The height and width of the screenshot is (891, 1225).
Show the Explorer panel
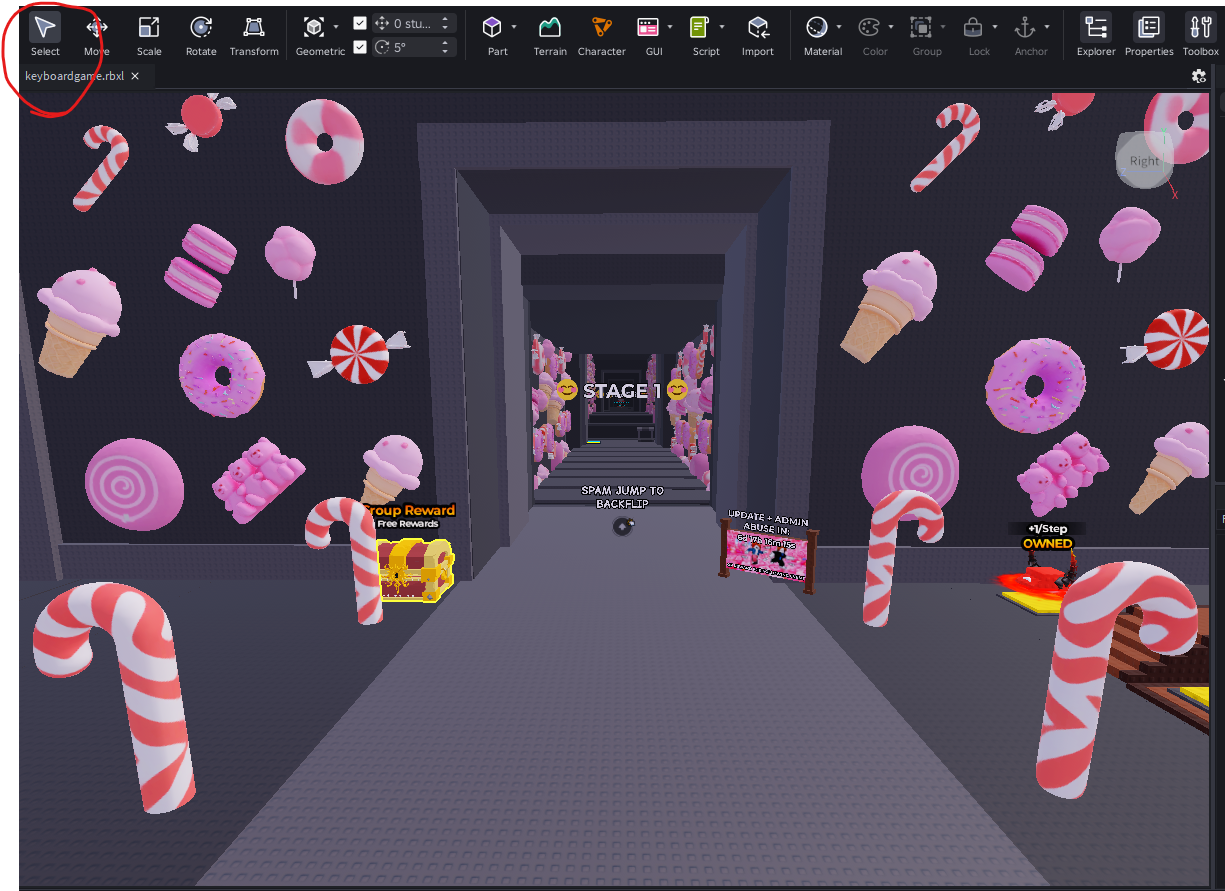point(1096,34)
